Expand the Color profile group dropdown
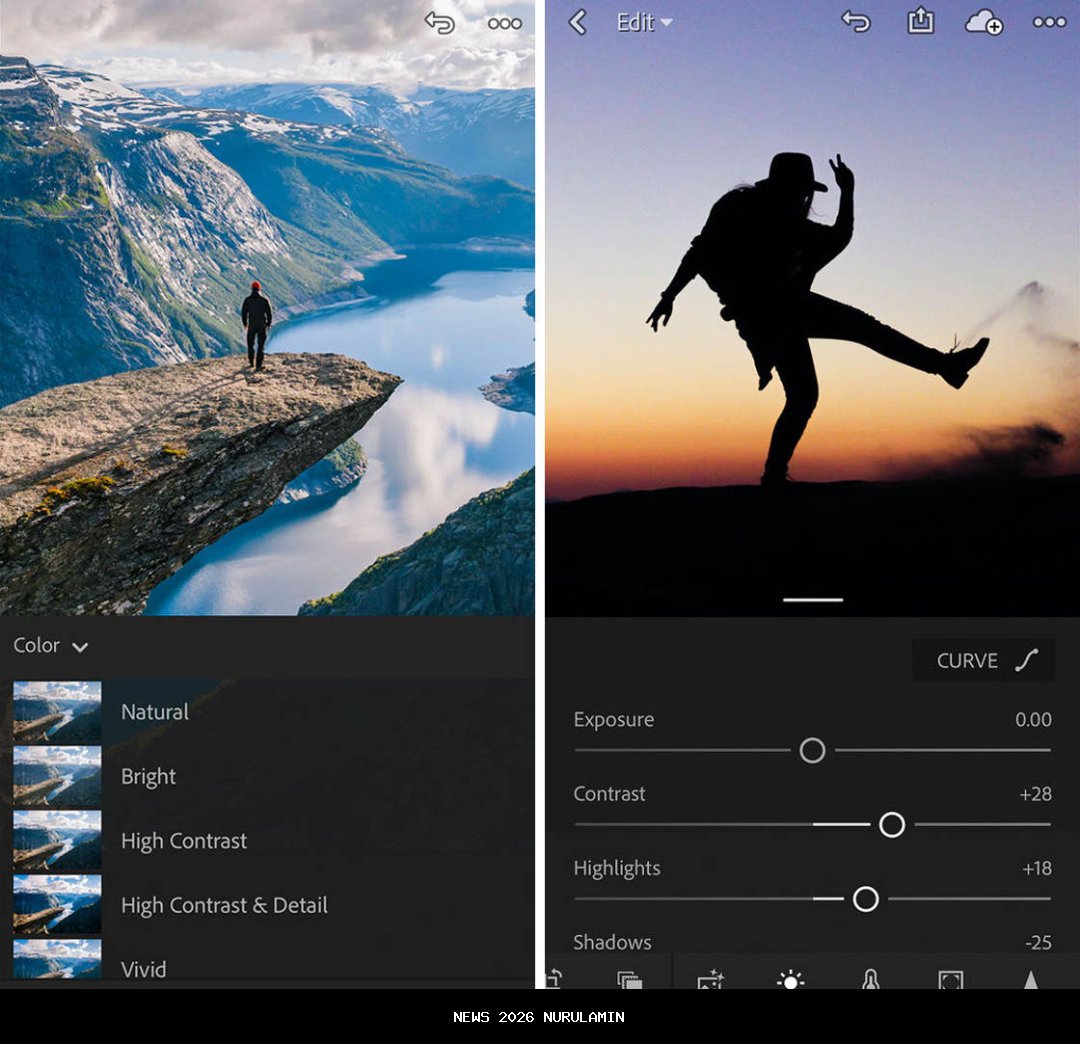Image resolution: width=1080 pixels, height=1044 pixels. coord(51,646)
